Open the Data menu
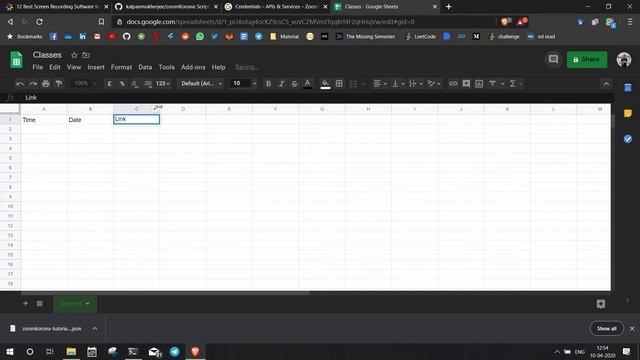 coord(145,67)
